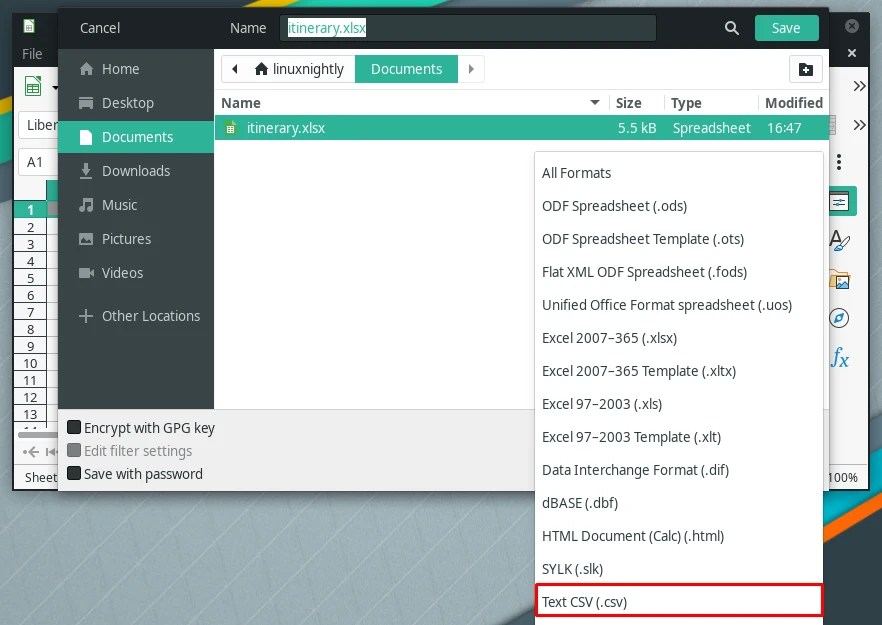The width and height of the screenshot is (882, 625).
Task: Click the Cancel button
Action: point(99,28)
